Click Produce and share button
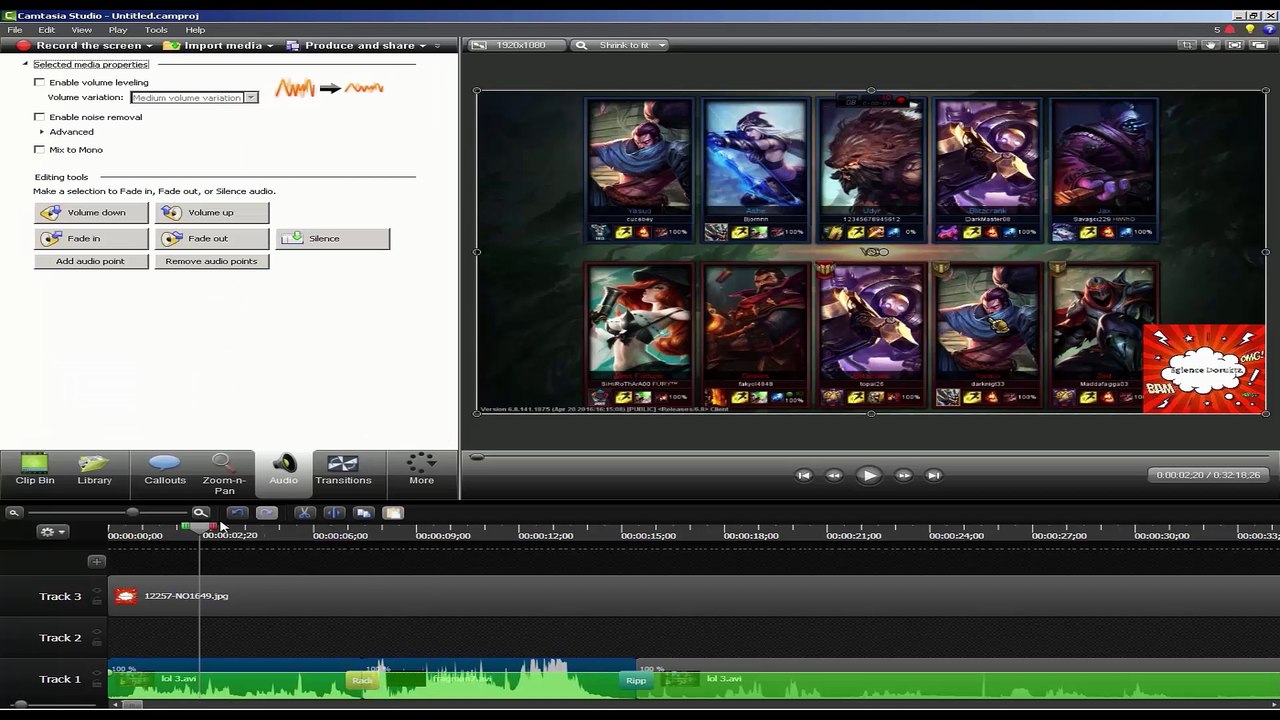Viewport: 1280px width, 720px height. [351, 46]
